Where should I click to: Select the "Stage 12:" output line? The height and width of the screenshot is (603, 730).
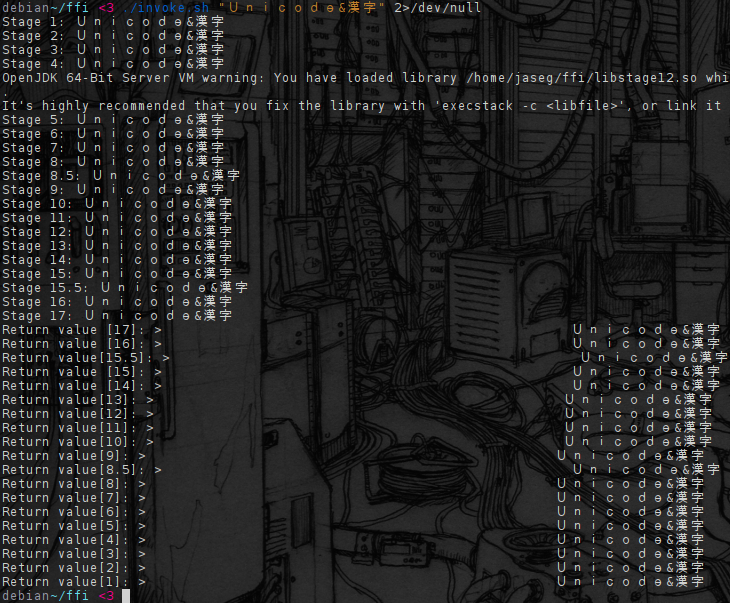click(117, 231)
